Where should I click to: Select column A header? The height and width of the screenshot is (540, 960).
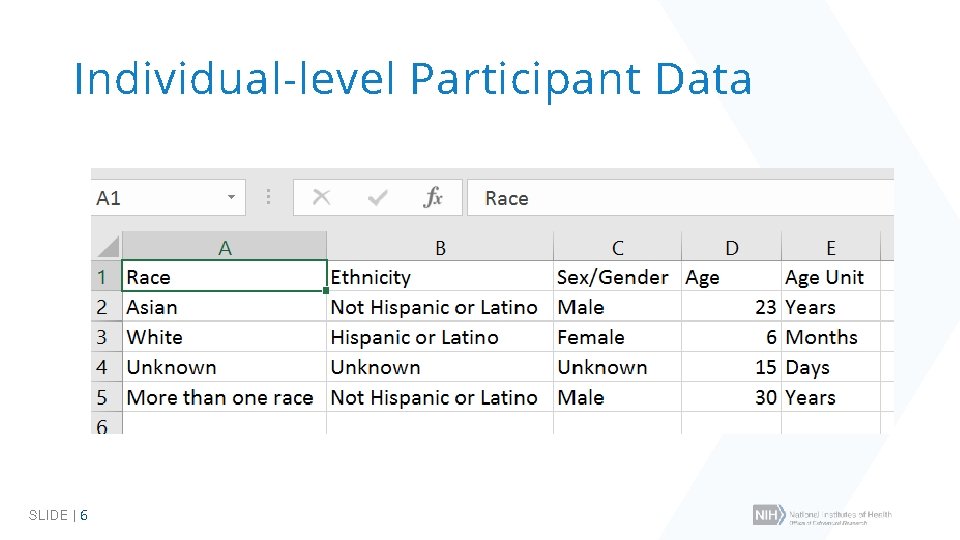[224, 247]
